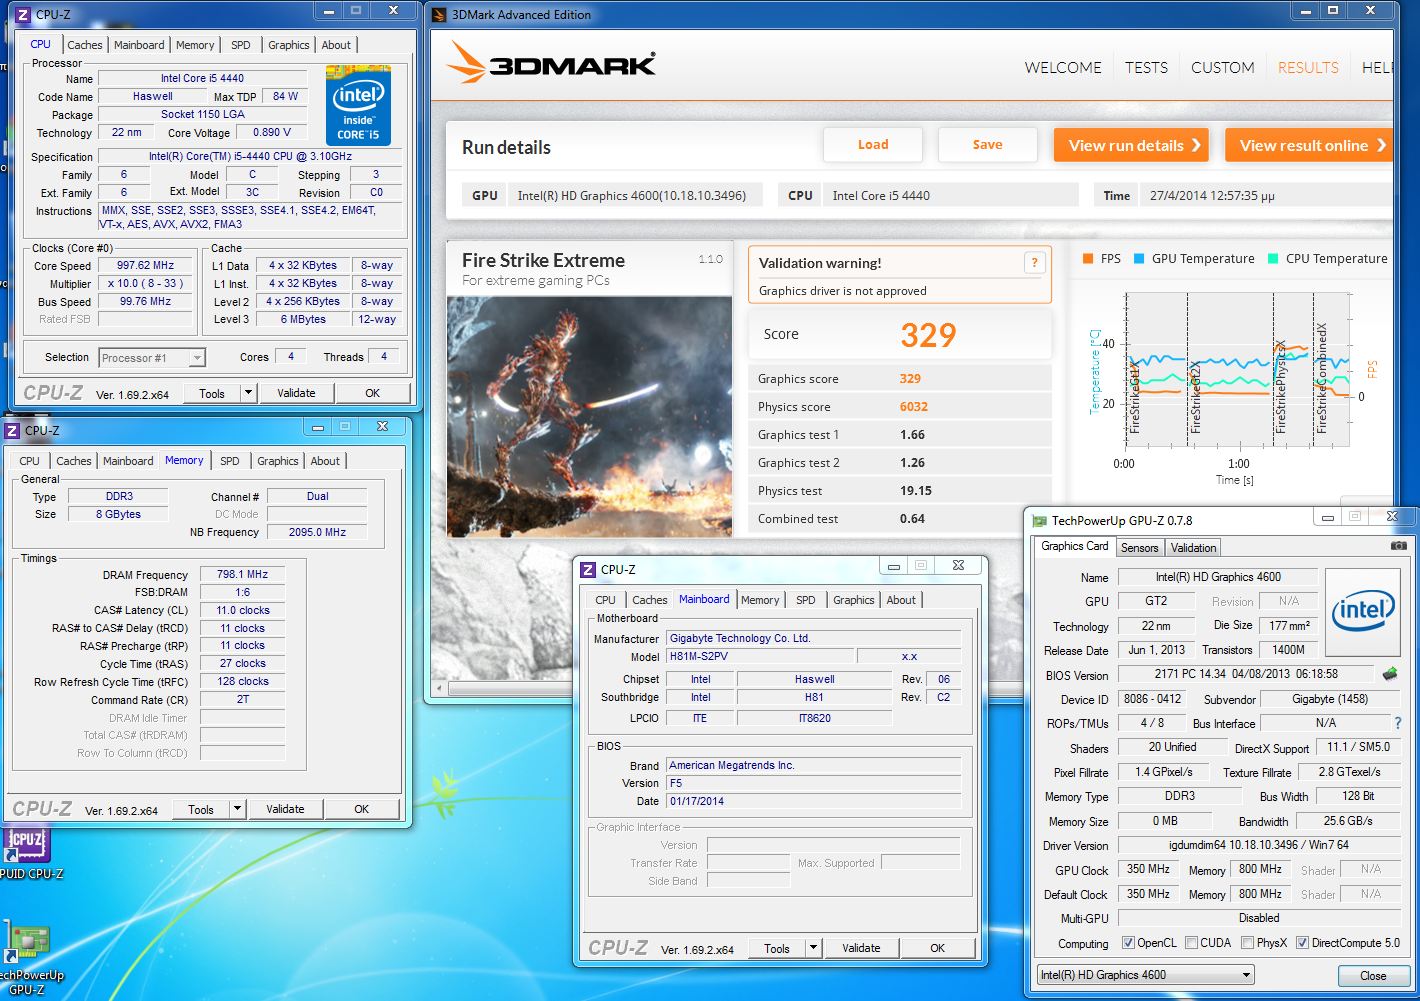1420x1001 pixels.
Task: Toggle the PhysX checkbox in GPU-Z
Action: (1247, 942)
